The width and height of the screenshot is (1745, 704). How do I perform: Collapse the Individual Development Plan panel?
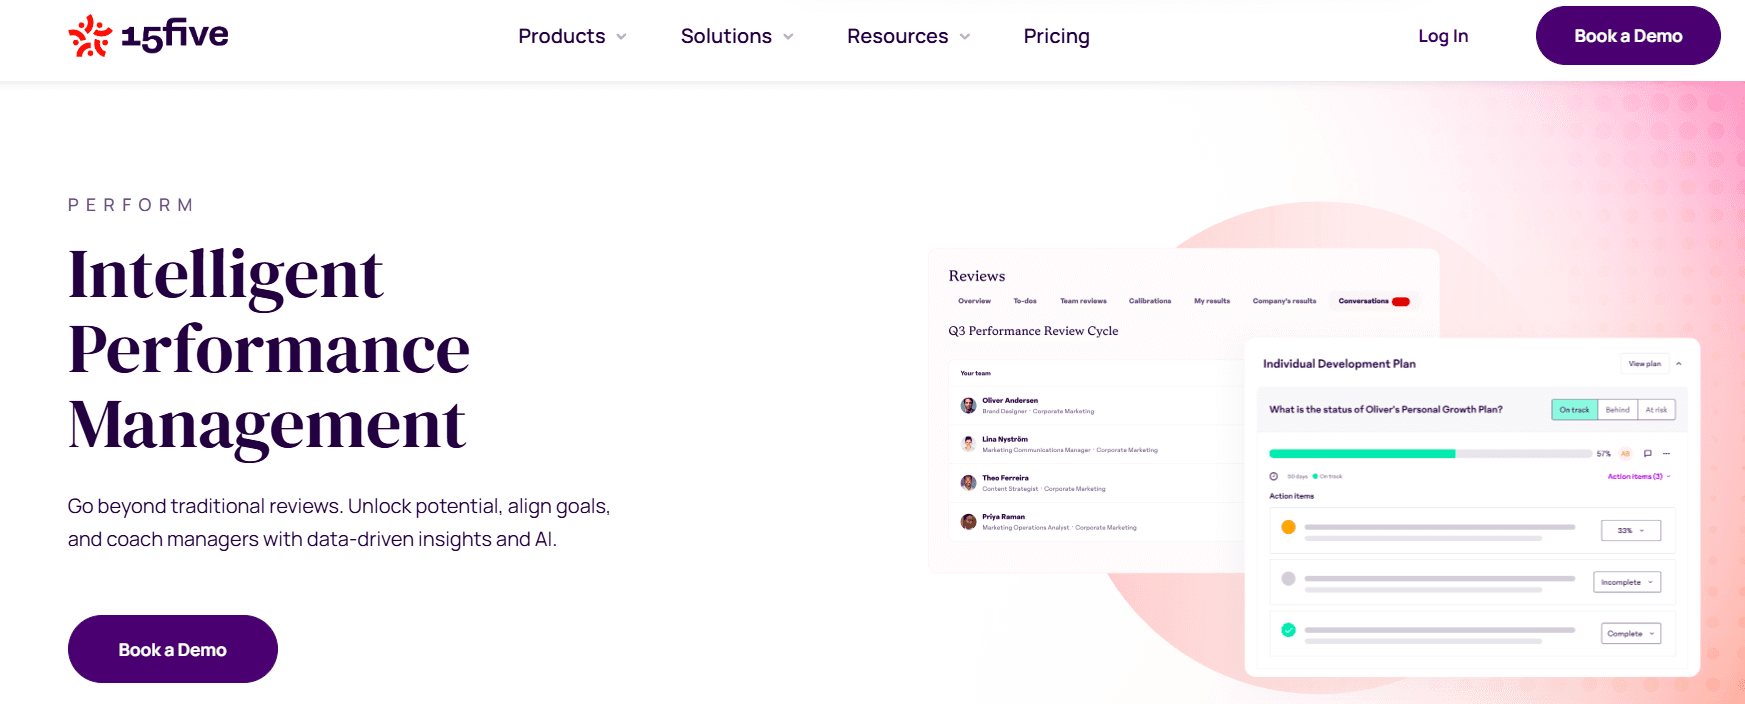(1679, 364)
